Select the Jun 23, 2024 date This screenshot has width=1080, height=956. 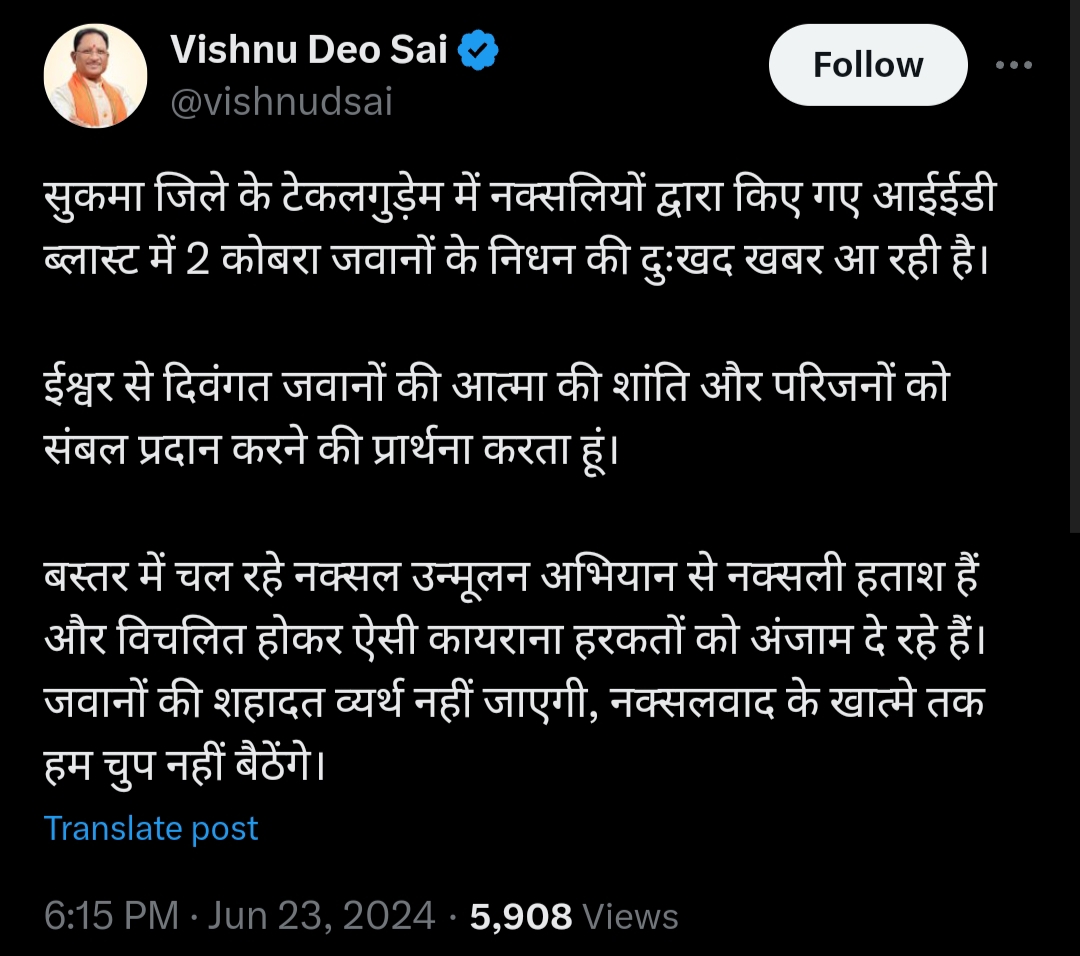[321, 916]
